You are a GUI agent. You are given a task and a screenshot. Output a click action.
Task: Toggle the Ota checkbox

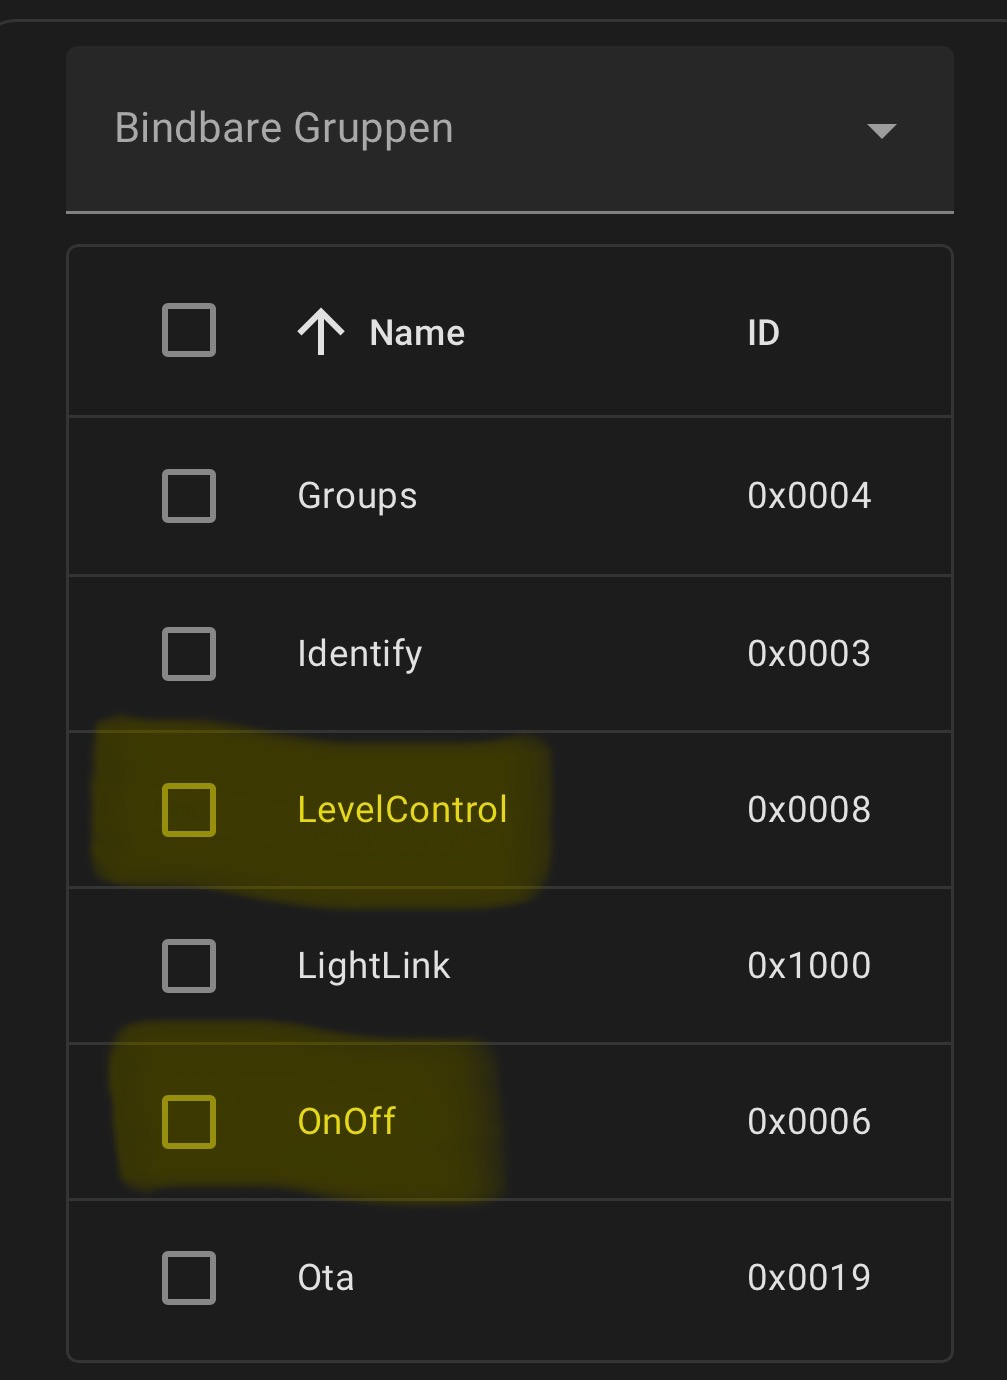click(x=189, y=1278)
